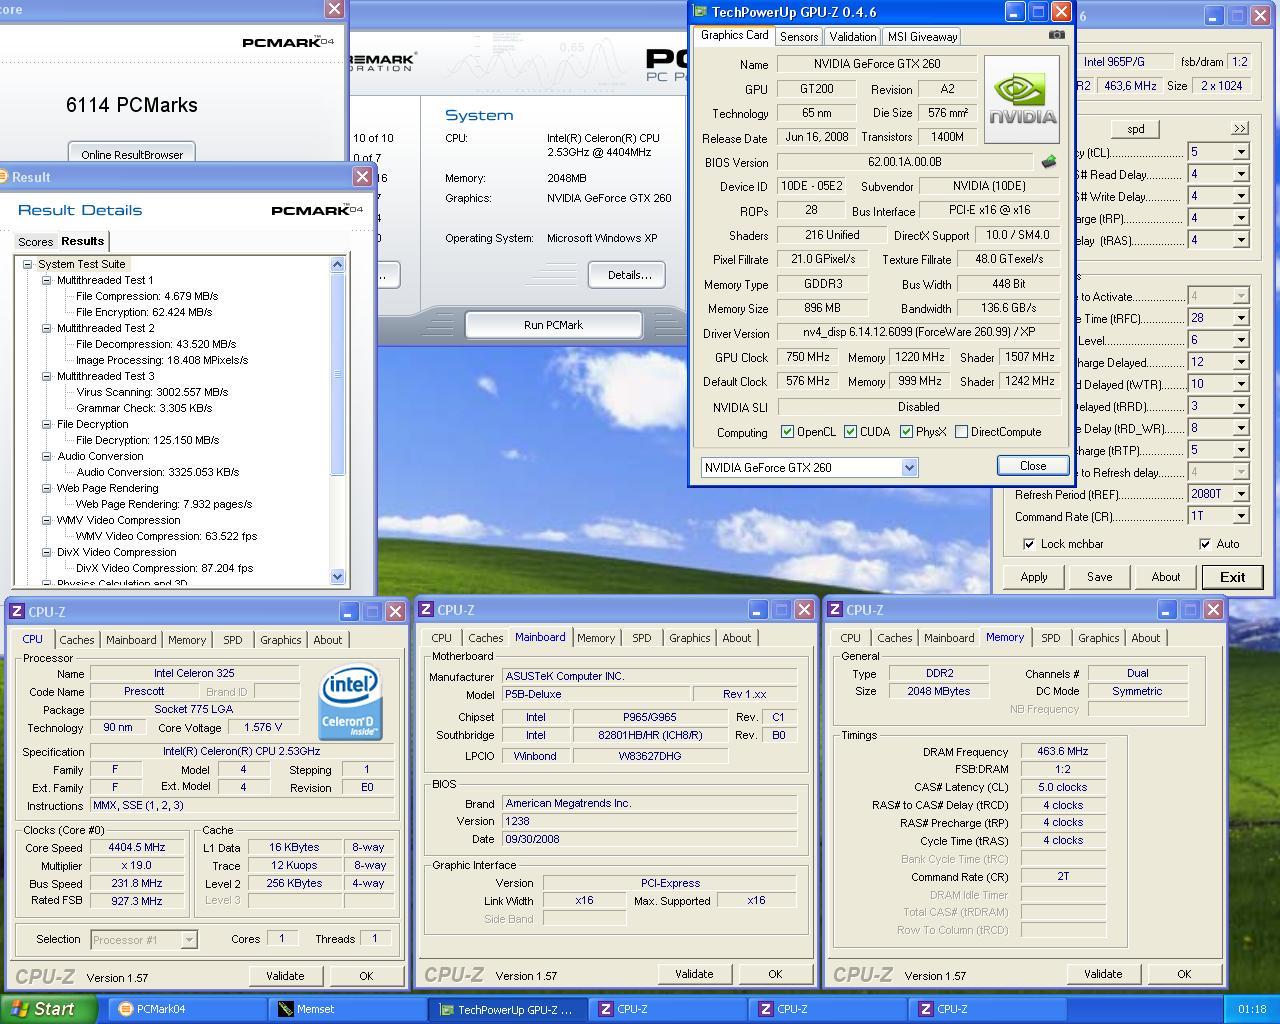Click the Result window title icon
1280x1024 pixels.
click(x=4, y=177)
